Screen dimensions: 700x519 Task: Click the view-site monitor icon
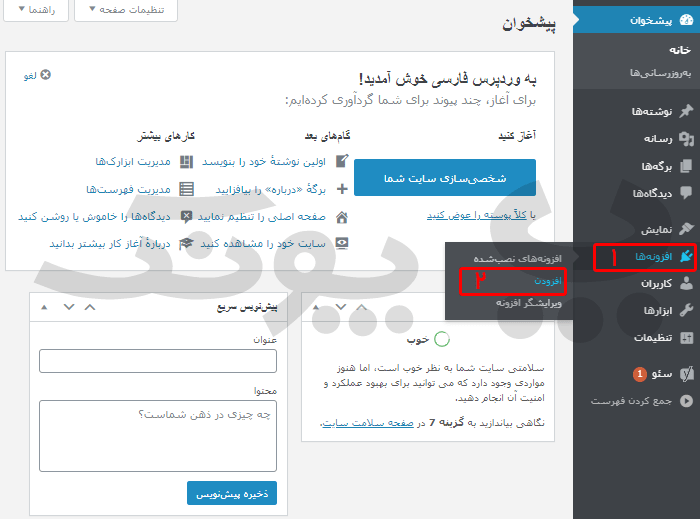pos(342,244)
